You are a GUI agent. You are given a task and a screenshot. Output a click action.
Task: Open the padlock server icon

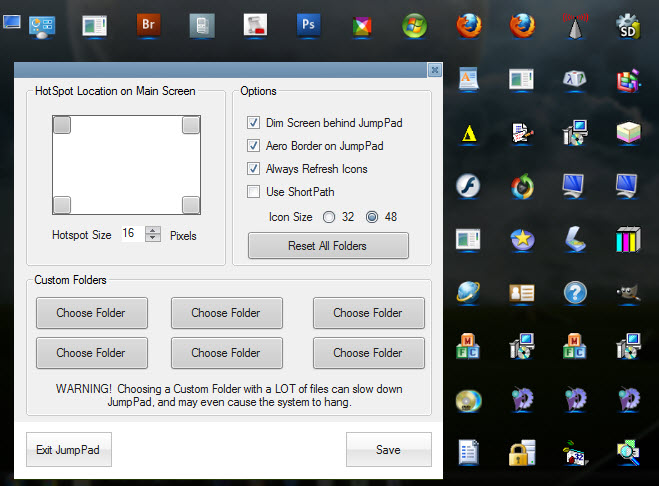(x=522, y=453)
